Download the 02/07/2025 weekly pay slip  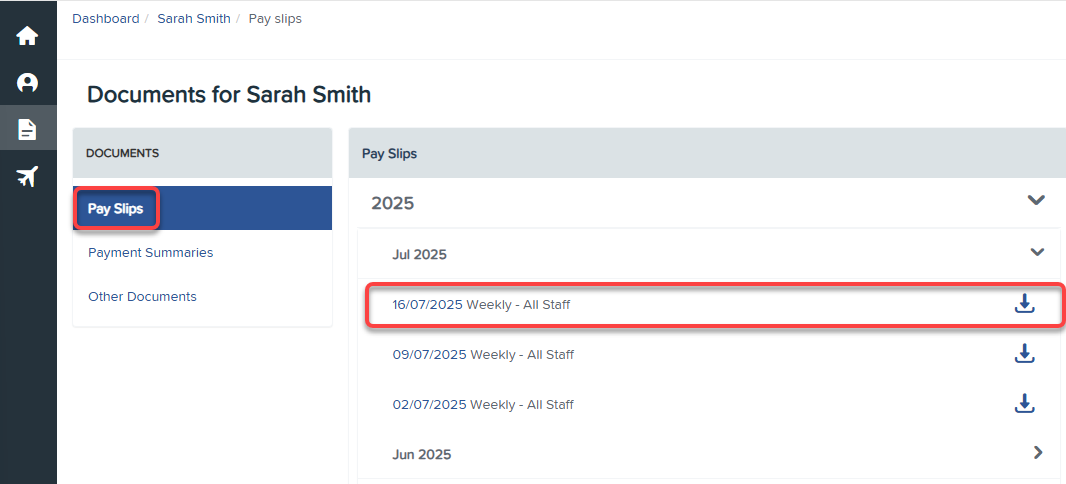click(1024, 403)
